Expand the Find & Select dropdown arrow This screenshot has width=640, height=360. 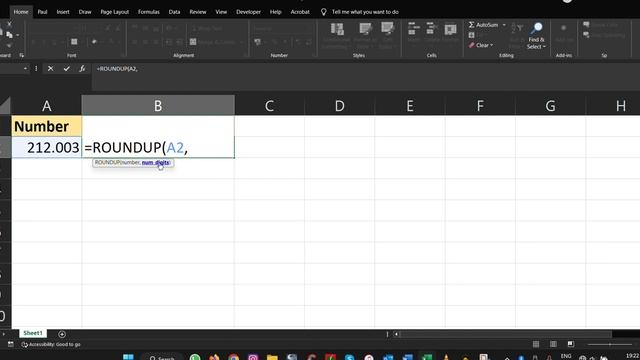544,47
